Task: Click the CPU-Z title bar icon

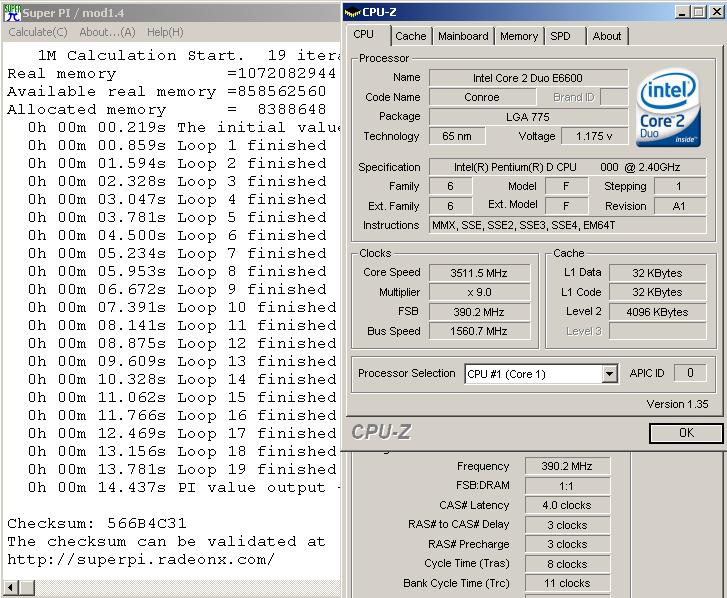Action: click(x=352, y=13)
